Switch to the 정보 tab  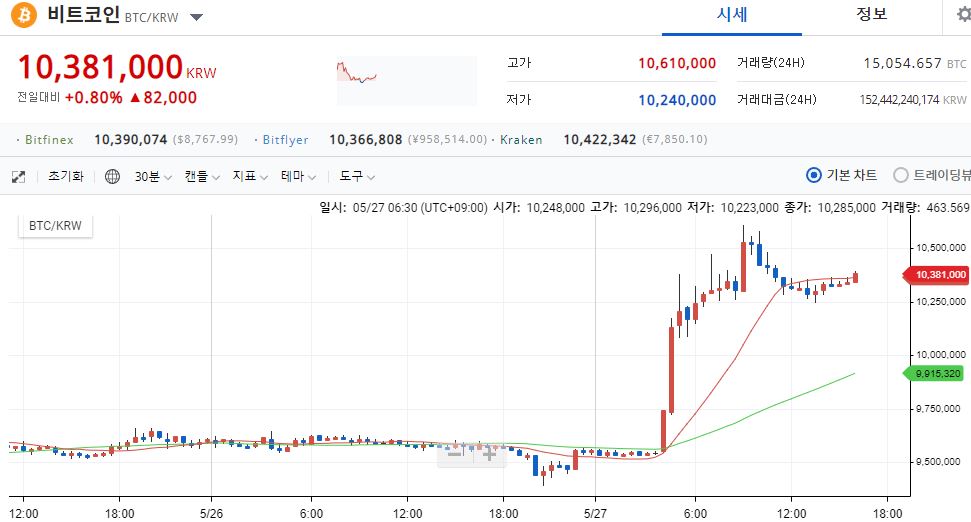871,14
